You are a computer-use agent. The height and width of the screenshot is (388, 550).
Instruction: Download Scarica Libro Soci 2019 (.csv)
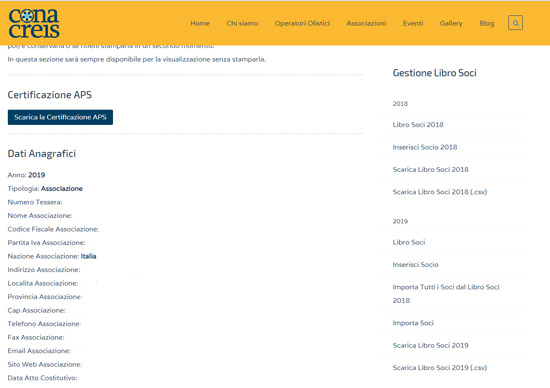(x=440, y=368)
